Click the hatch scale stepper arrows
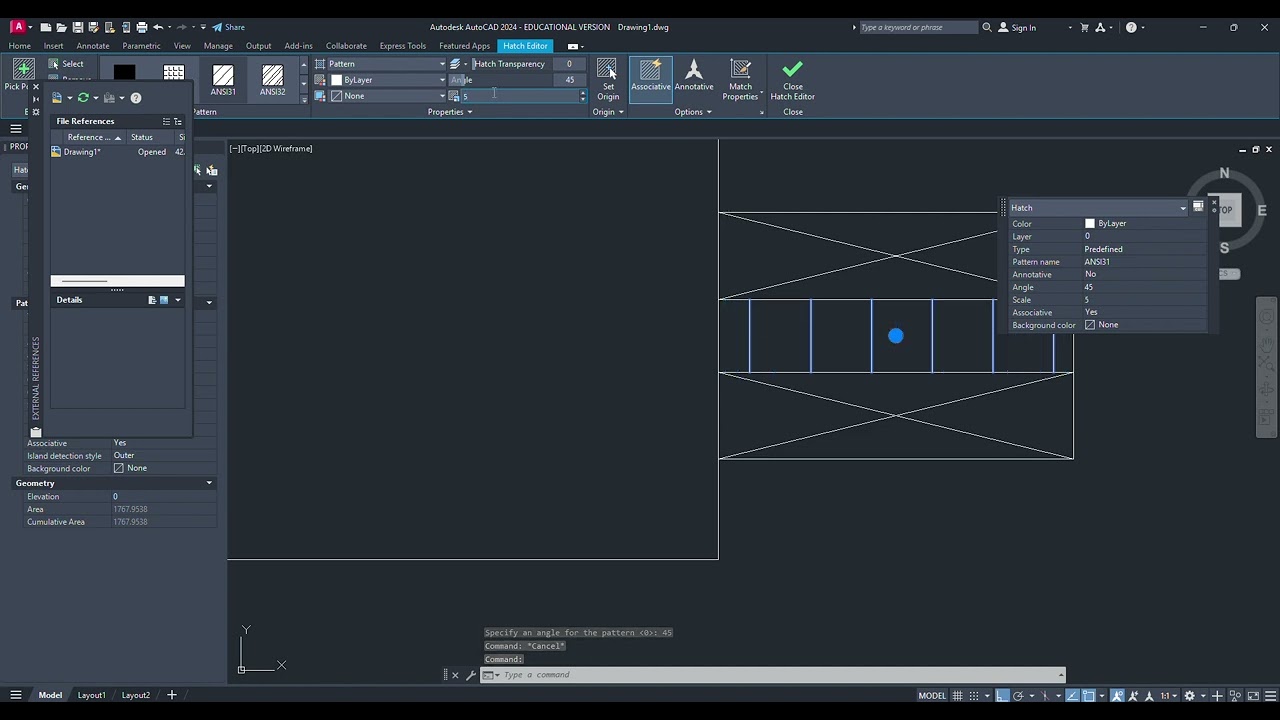 [583, 96]
